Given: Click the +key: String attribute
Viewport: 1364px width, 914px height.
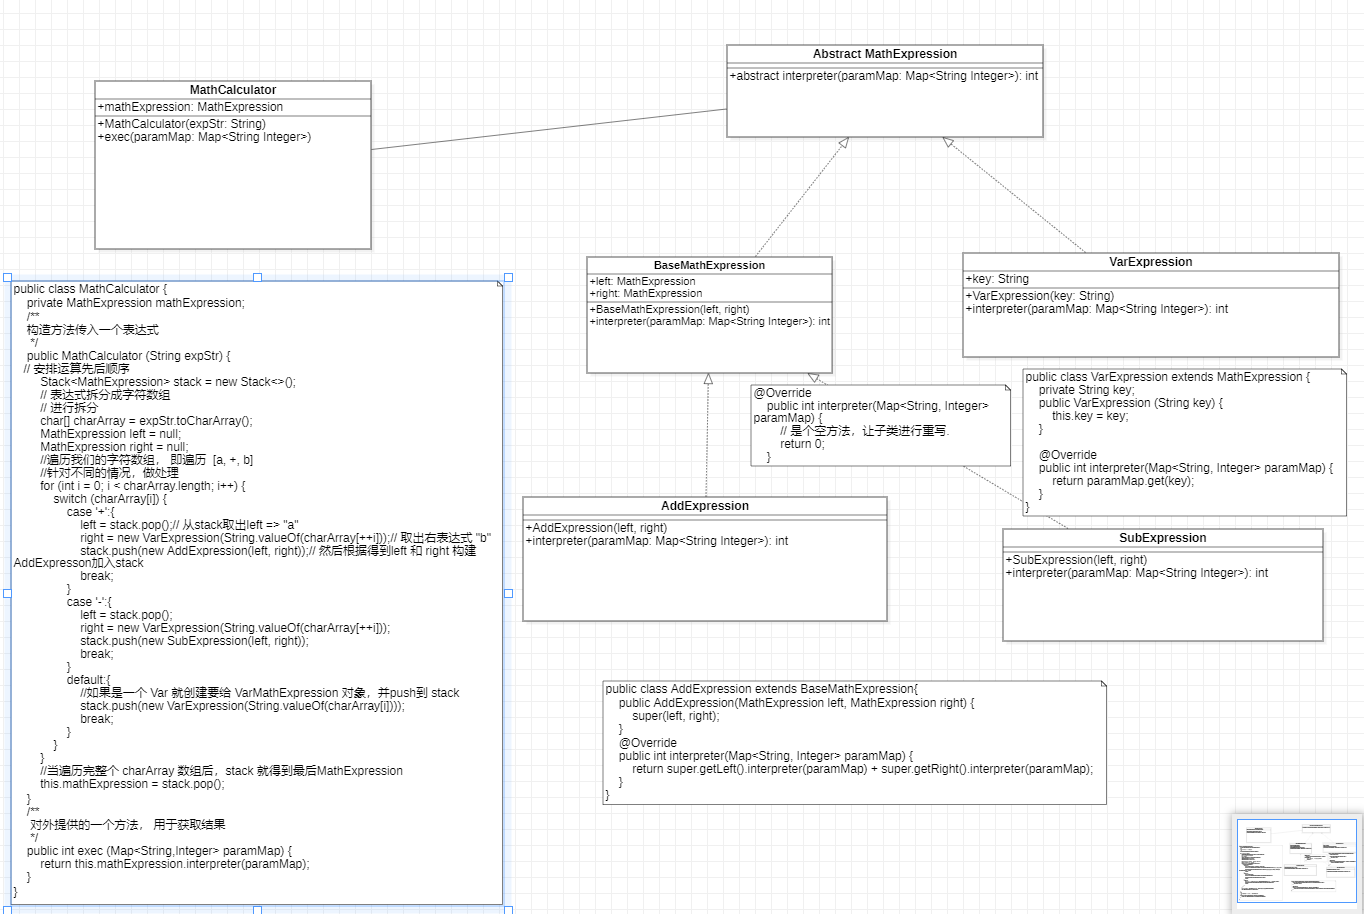Looking at the screenshot, I should click(997, 279).
